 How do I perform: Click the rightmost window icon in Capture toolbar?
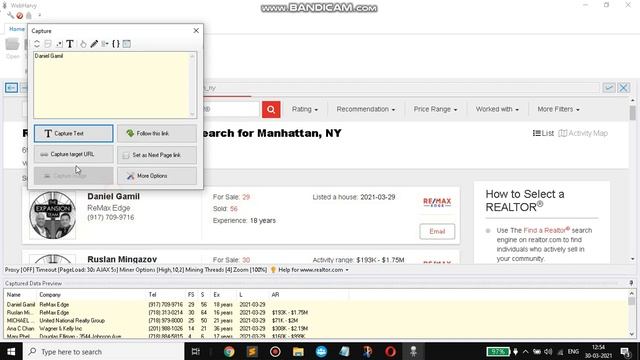coord(127,44)
